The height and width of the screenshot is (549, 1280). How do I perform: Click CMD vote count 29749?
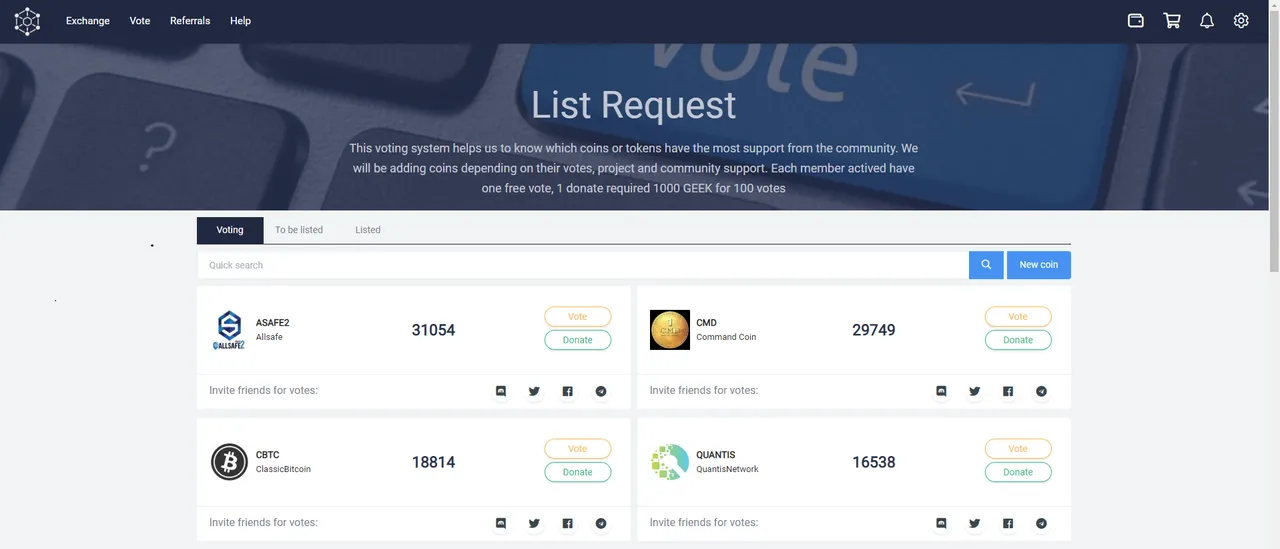point(874,330)
